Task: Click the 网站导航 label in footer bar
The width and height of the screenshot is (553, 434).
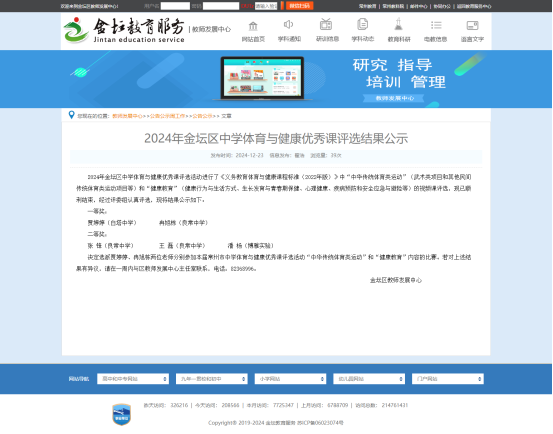Action: 79,379
